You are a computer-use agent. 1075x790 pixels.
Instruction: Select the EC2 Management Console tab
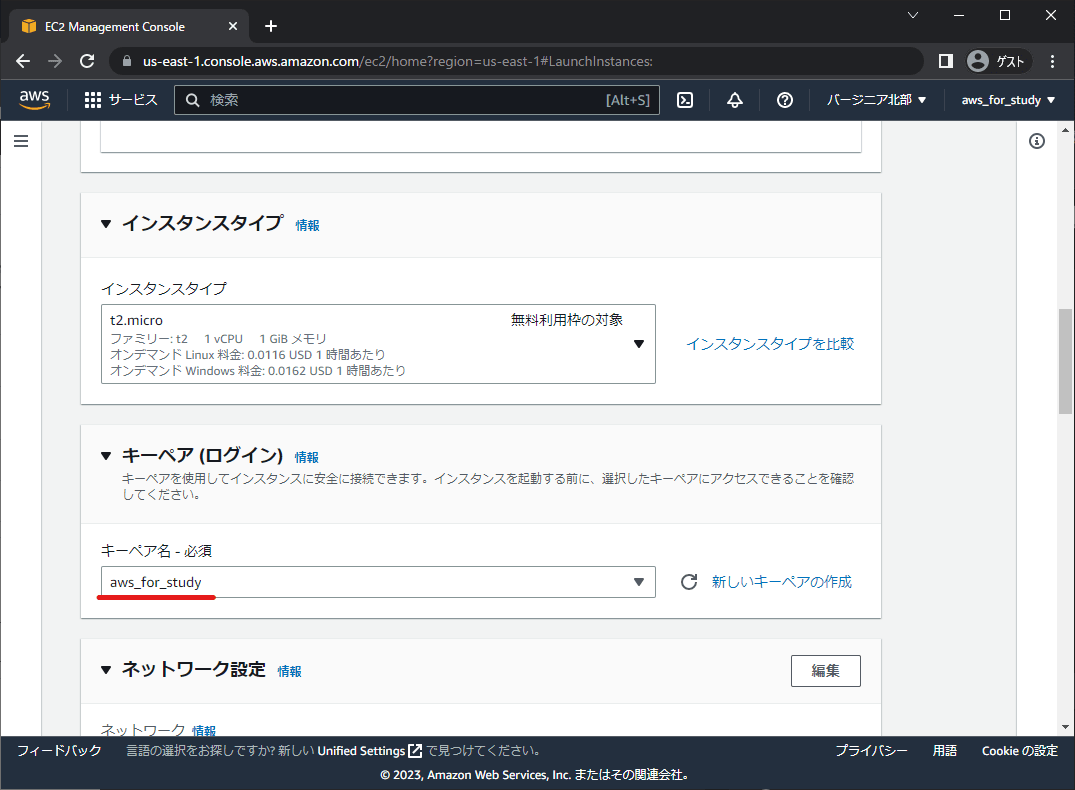coord(130,26)
